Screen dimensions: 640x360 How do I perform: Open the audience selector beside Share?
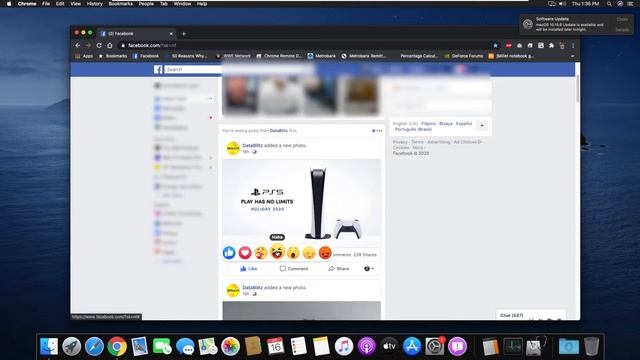tap(369, 269)
